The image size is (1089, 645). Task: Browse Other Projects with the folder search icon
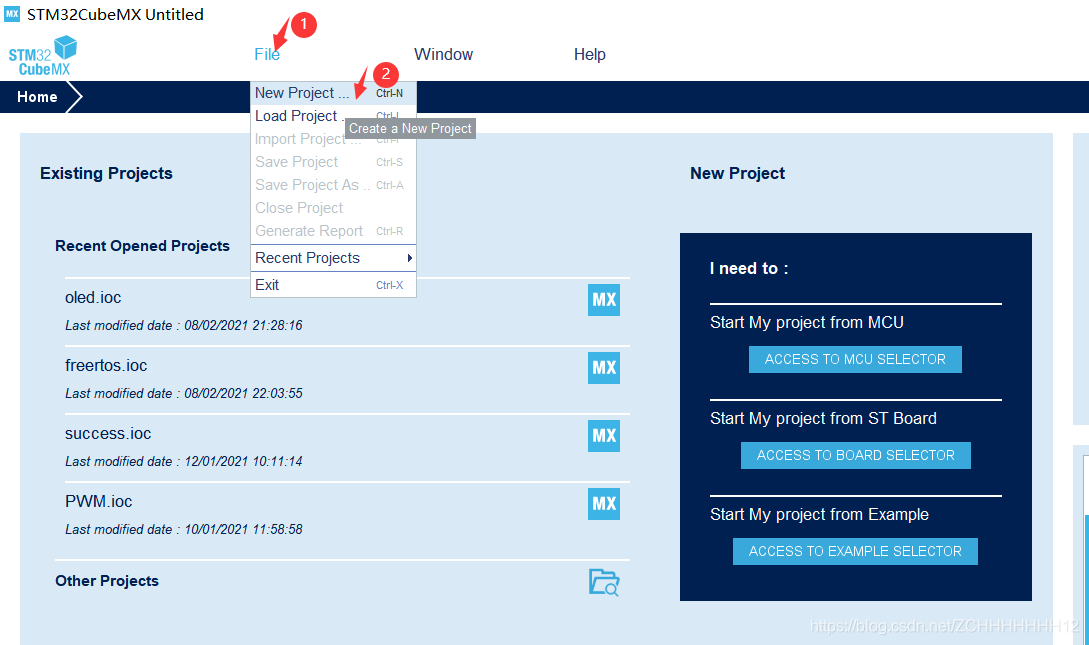604,582
